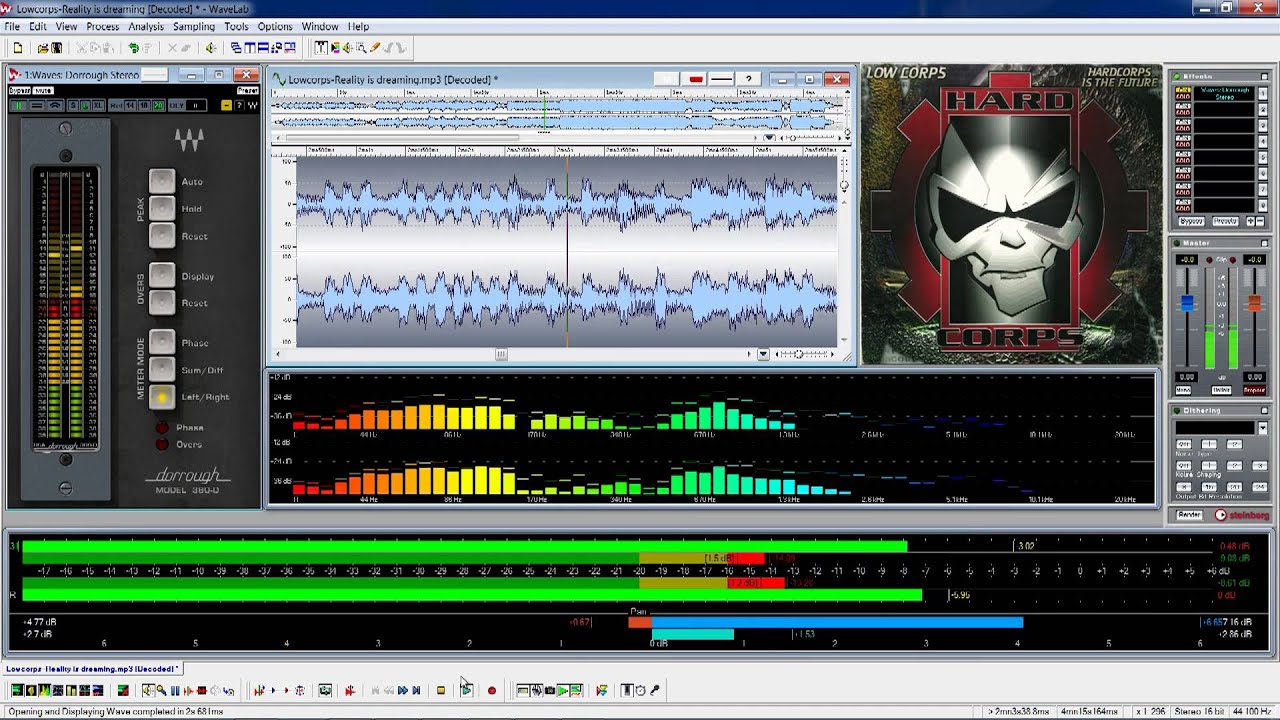Click the Save floppy disk icon

(x=56, y=48)
